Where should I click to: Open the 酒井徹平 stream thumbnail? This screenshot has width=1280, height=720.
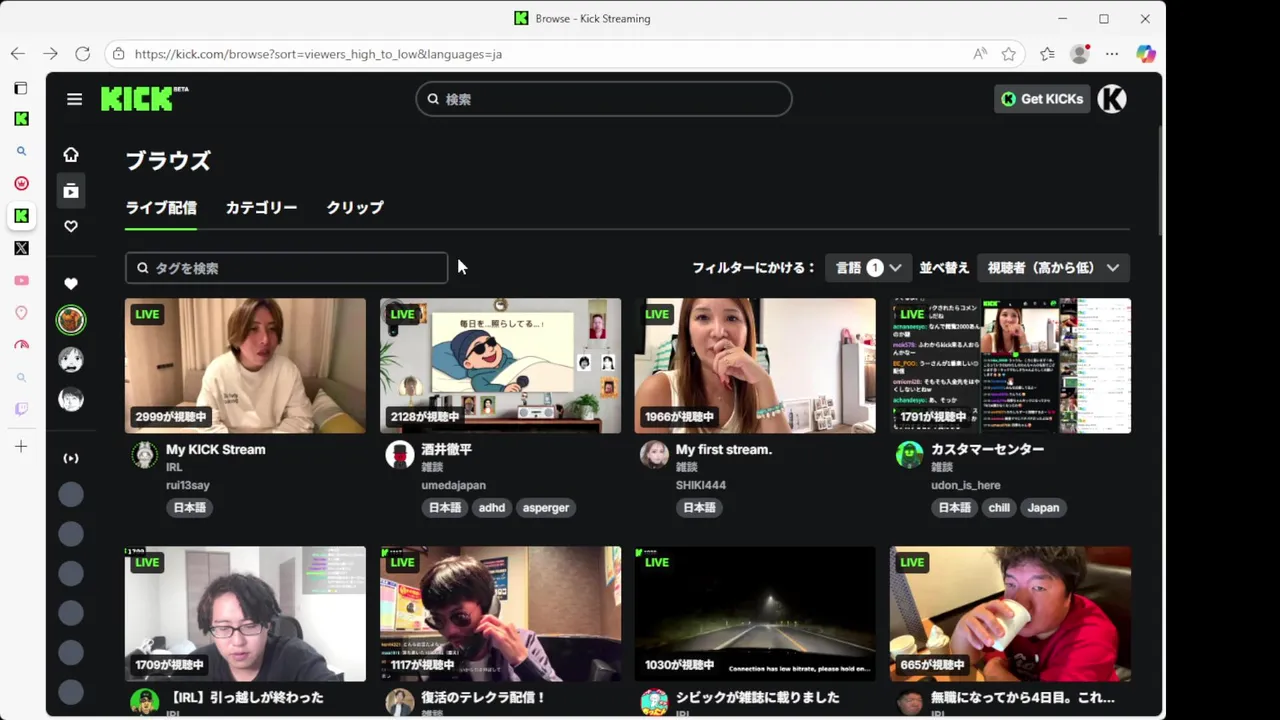pyautogui.click(x=500, y=366)
